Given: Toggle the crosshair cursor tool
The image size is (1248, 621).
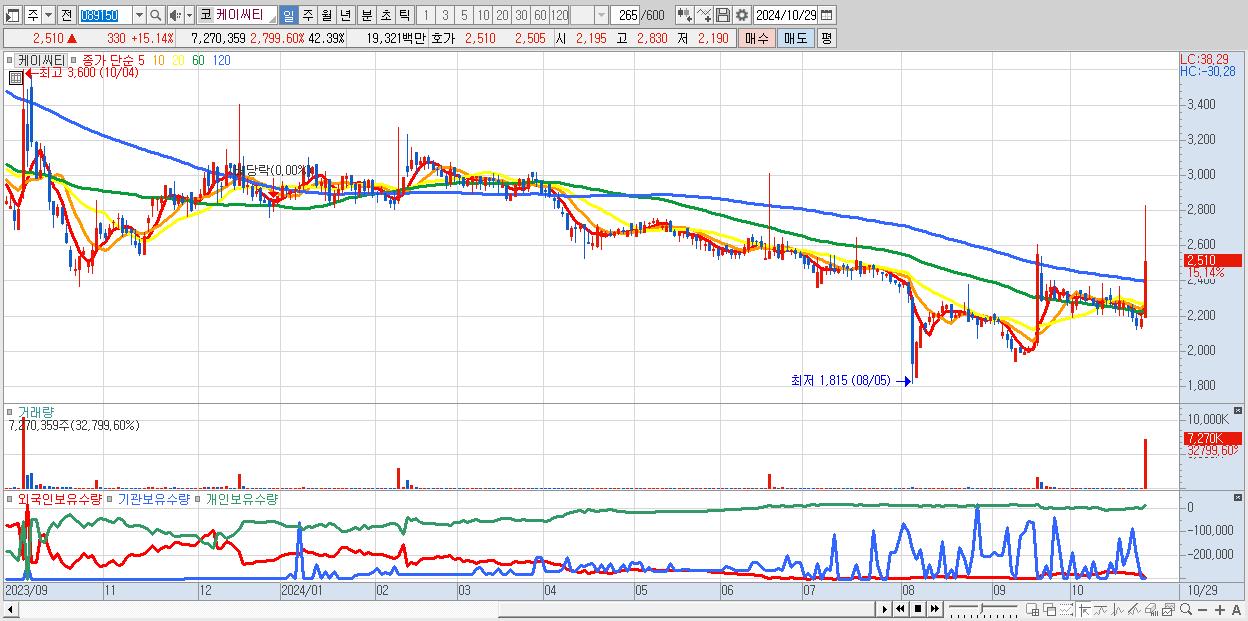Looking at the screenshot, I should pos(1083,610).
